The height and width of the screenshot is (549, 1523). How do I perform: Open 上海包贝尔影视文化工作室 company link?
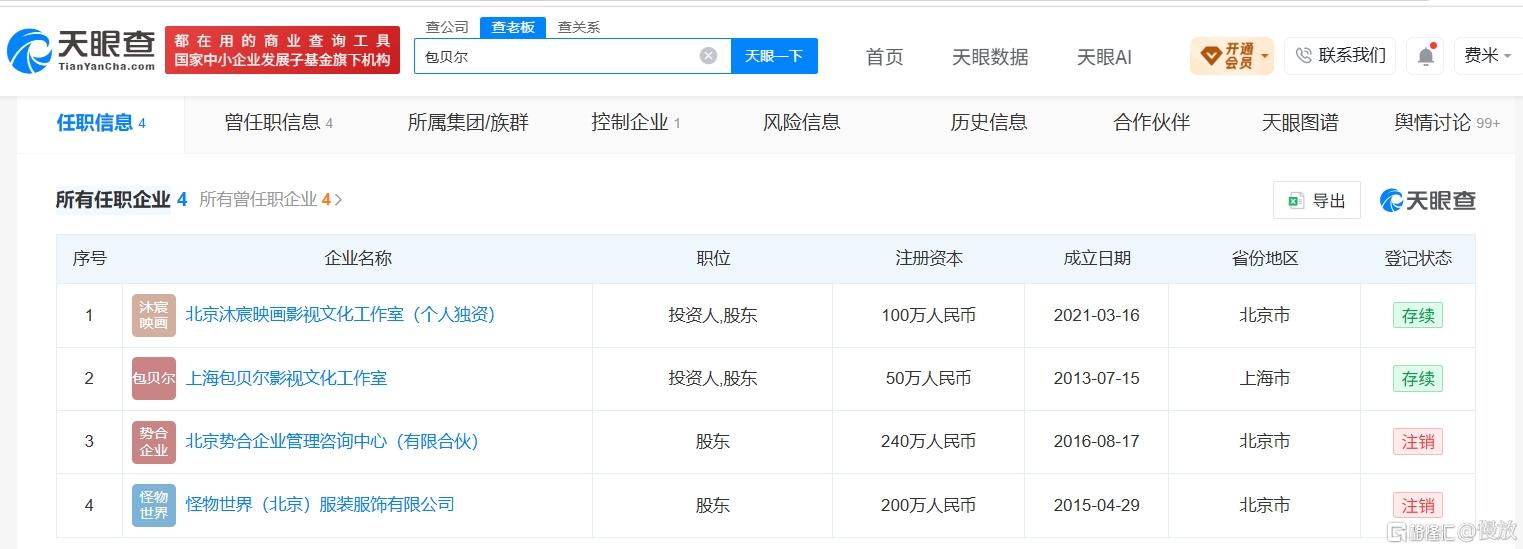(286, 378)
